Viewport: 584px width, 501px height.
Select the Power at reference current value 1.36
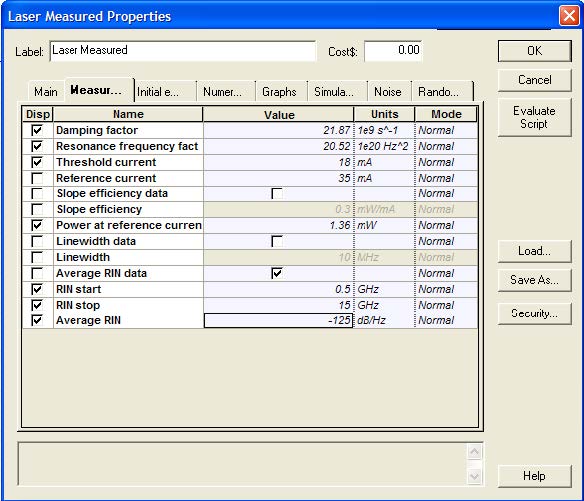coord(278,225)
